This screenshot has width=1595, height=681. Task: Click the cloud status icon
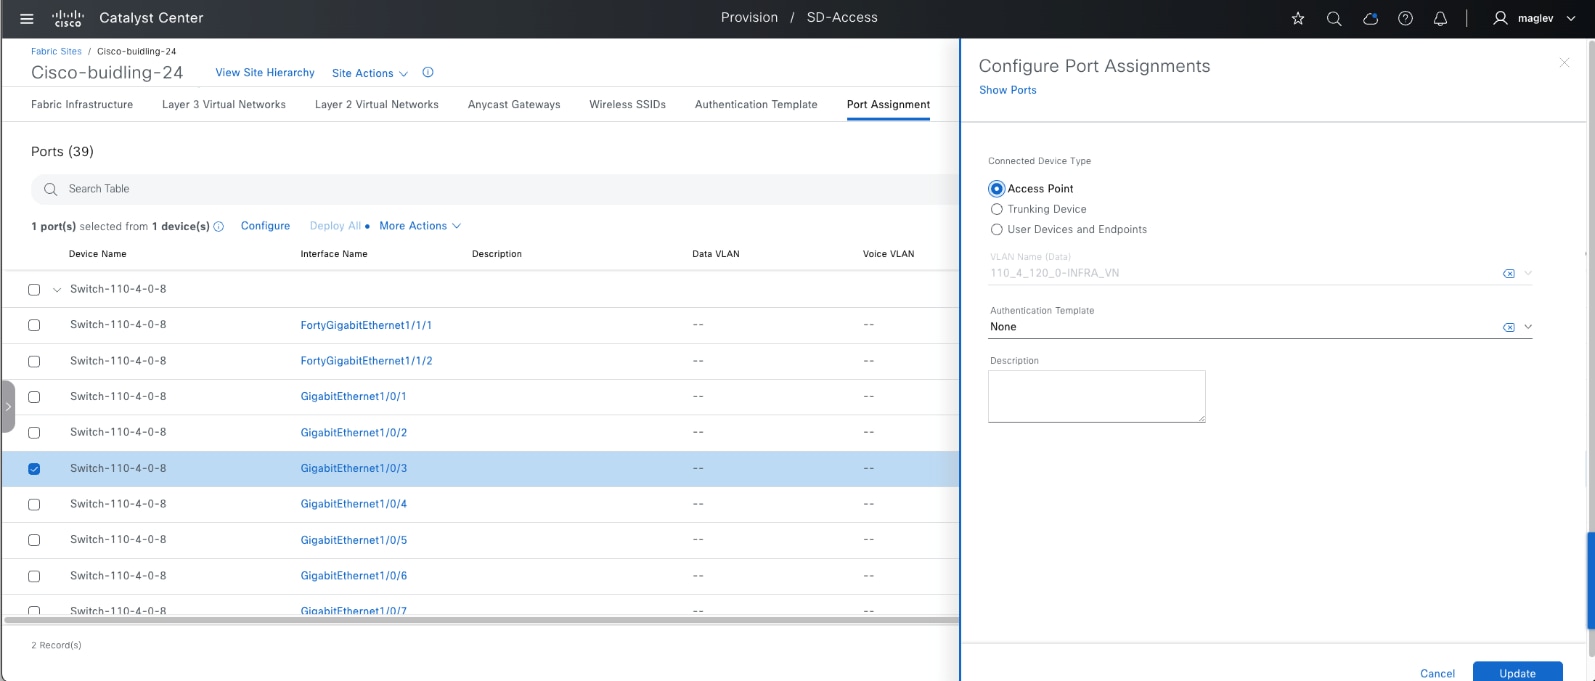(x=1370, y=19)
